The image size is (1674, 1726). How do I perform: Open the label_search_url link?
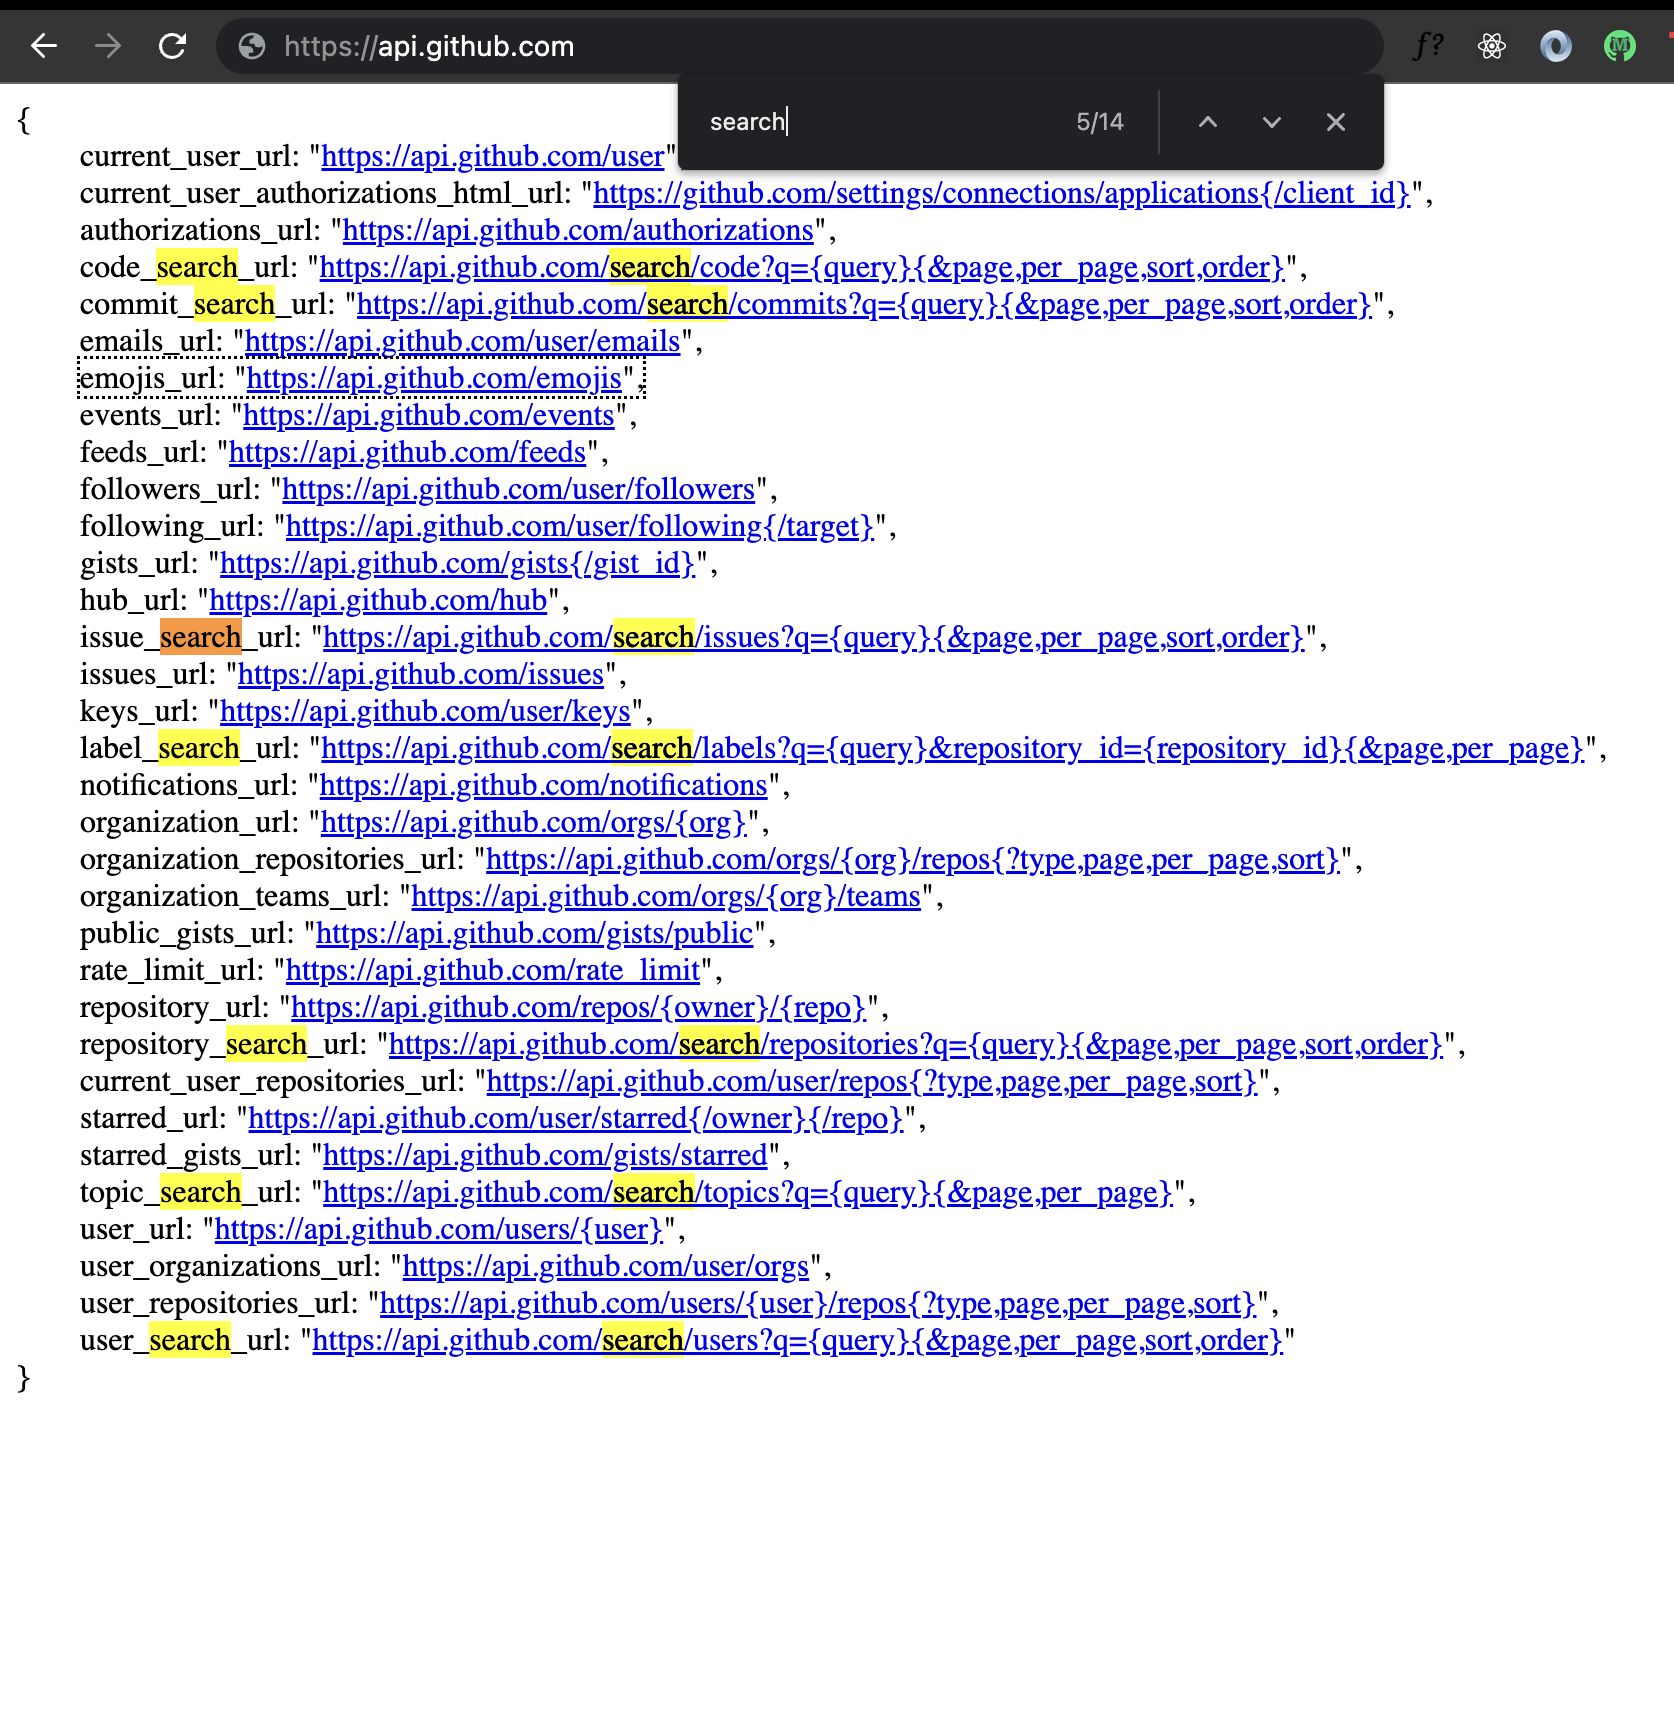pos(953,749)
